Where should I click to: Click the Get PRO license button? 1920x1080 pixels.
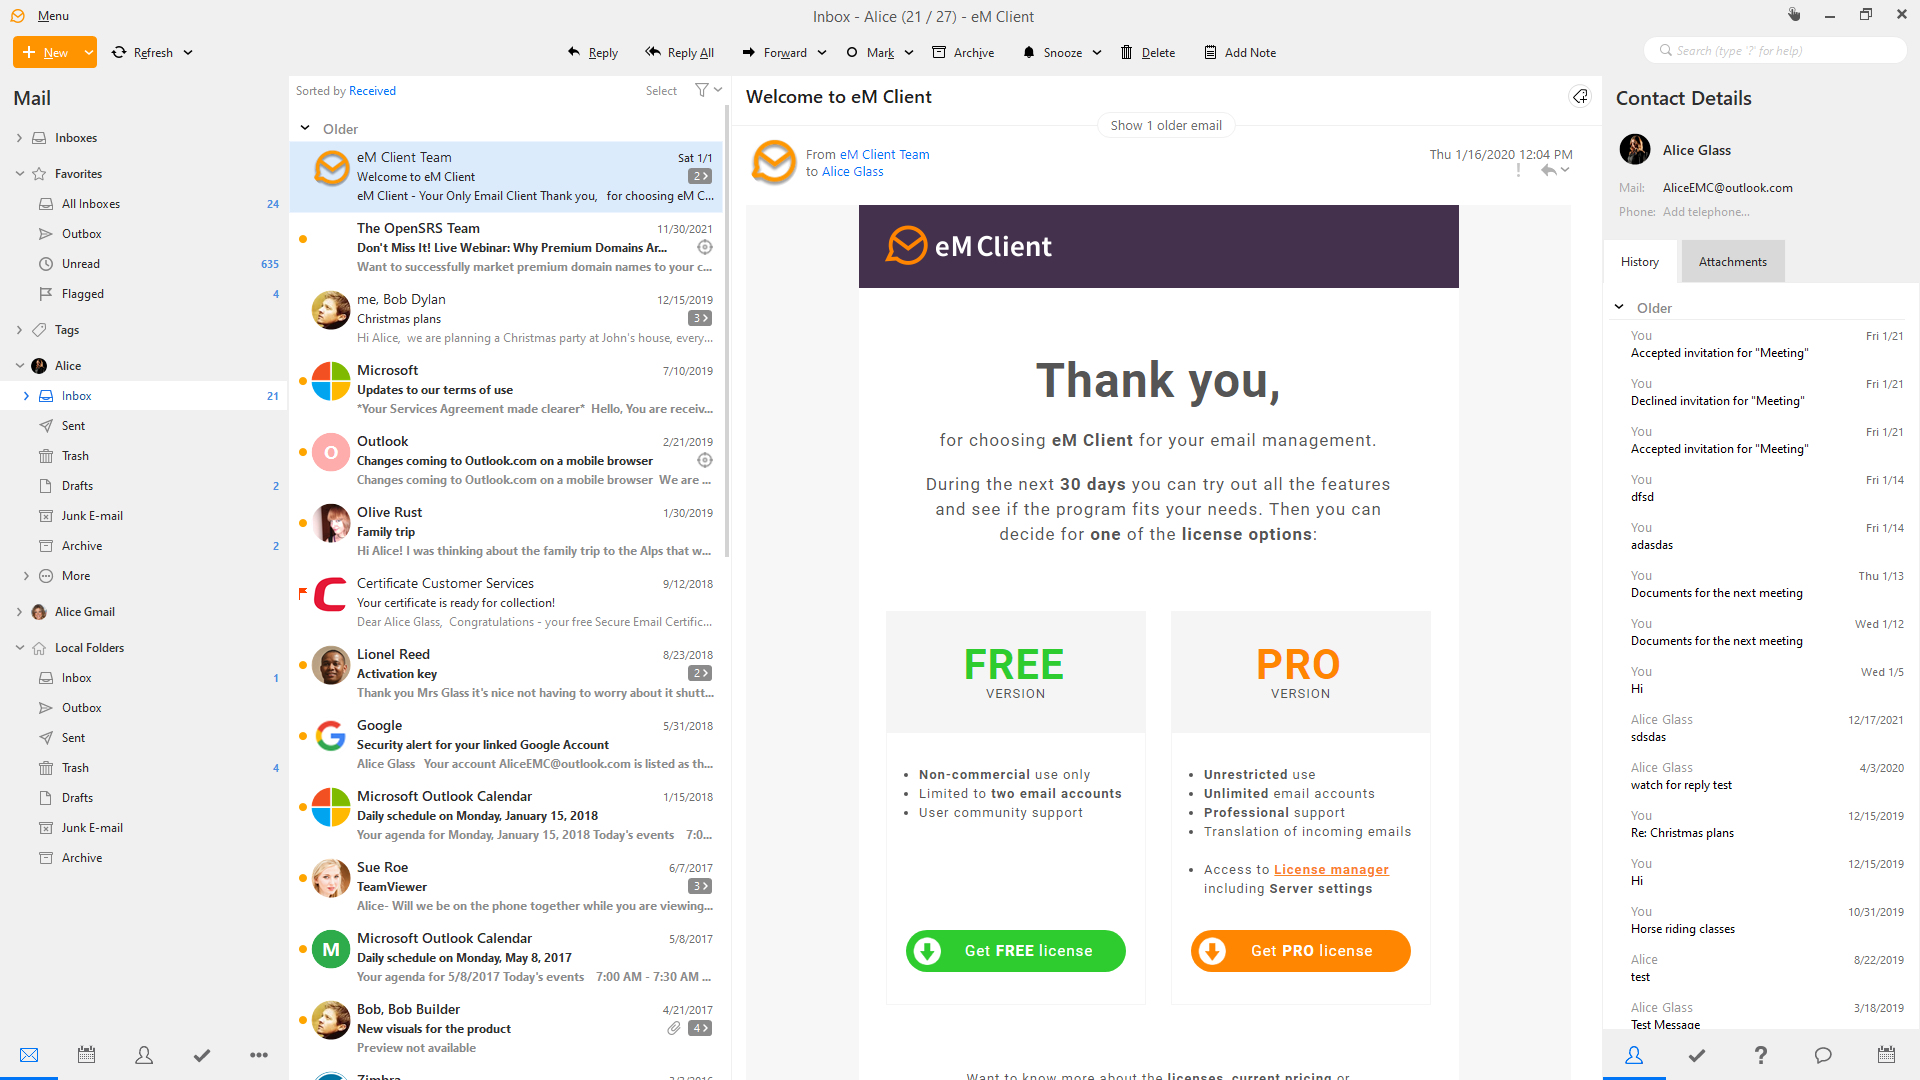pyautogui.click(x=1300, y=951)
